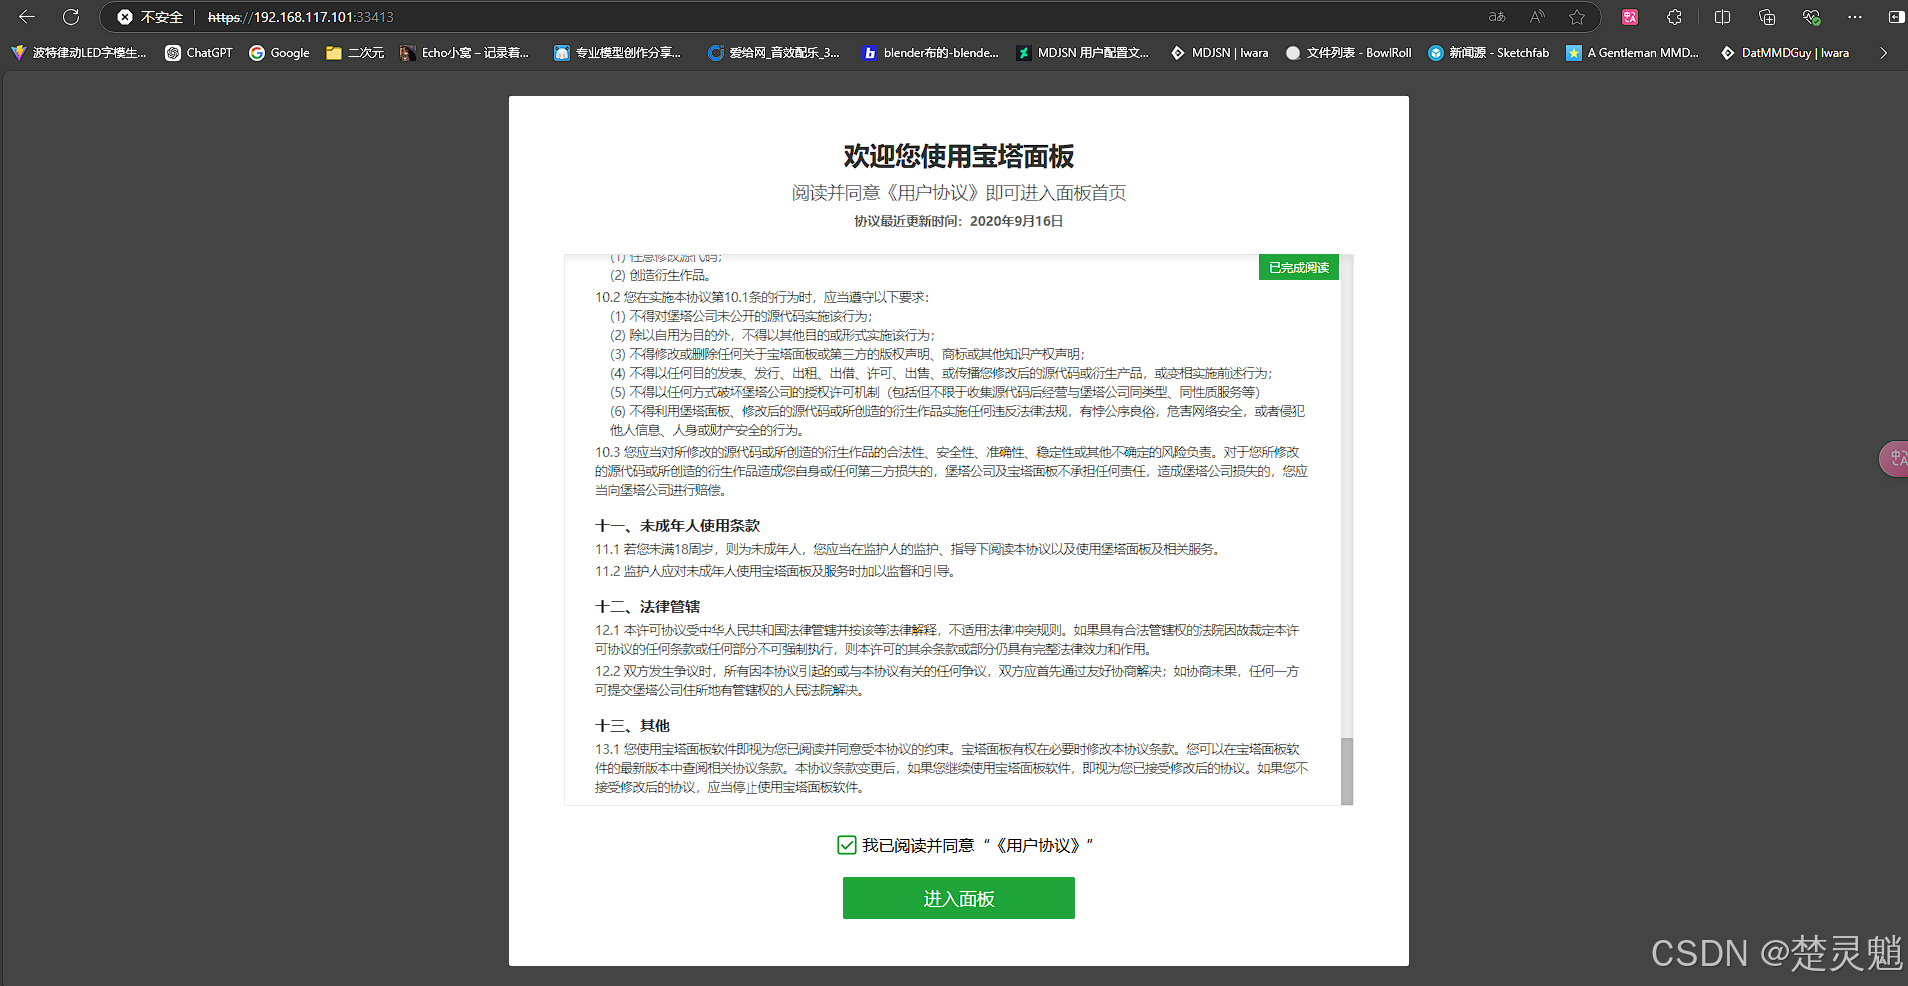Click the 《用户协议》 label text
The height and width of the screenshot is (986, 1908).
click(1038, 845)
